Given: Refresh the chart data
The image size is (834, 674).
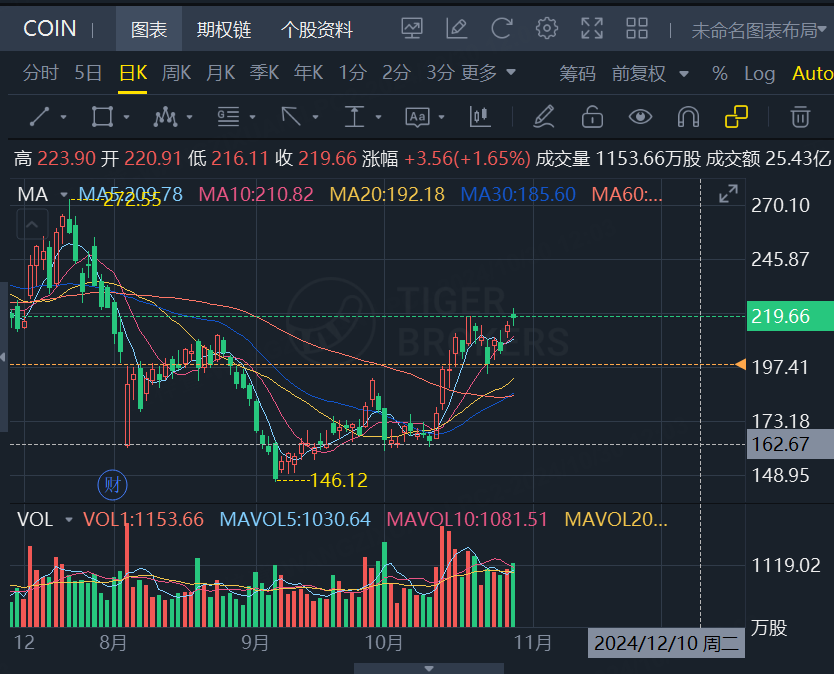Looking at the screenshot, I should pyautogui.click(x=501, y=28).
